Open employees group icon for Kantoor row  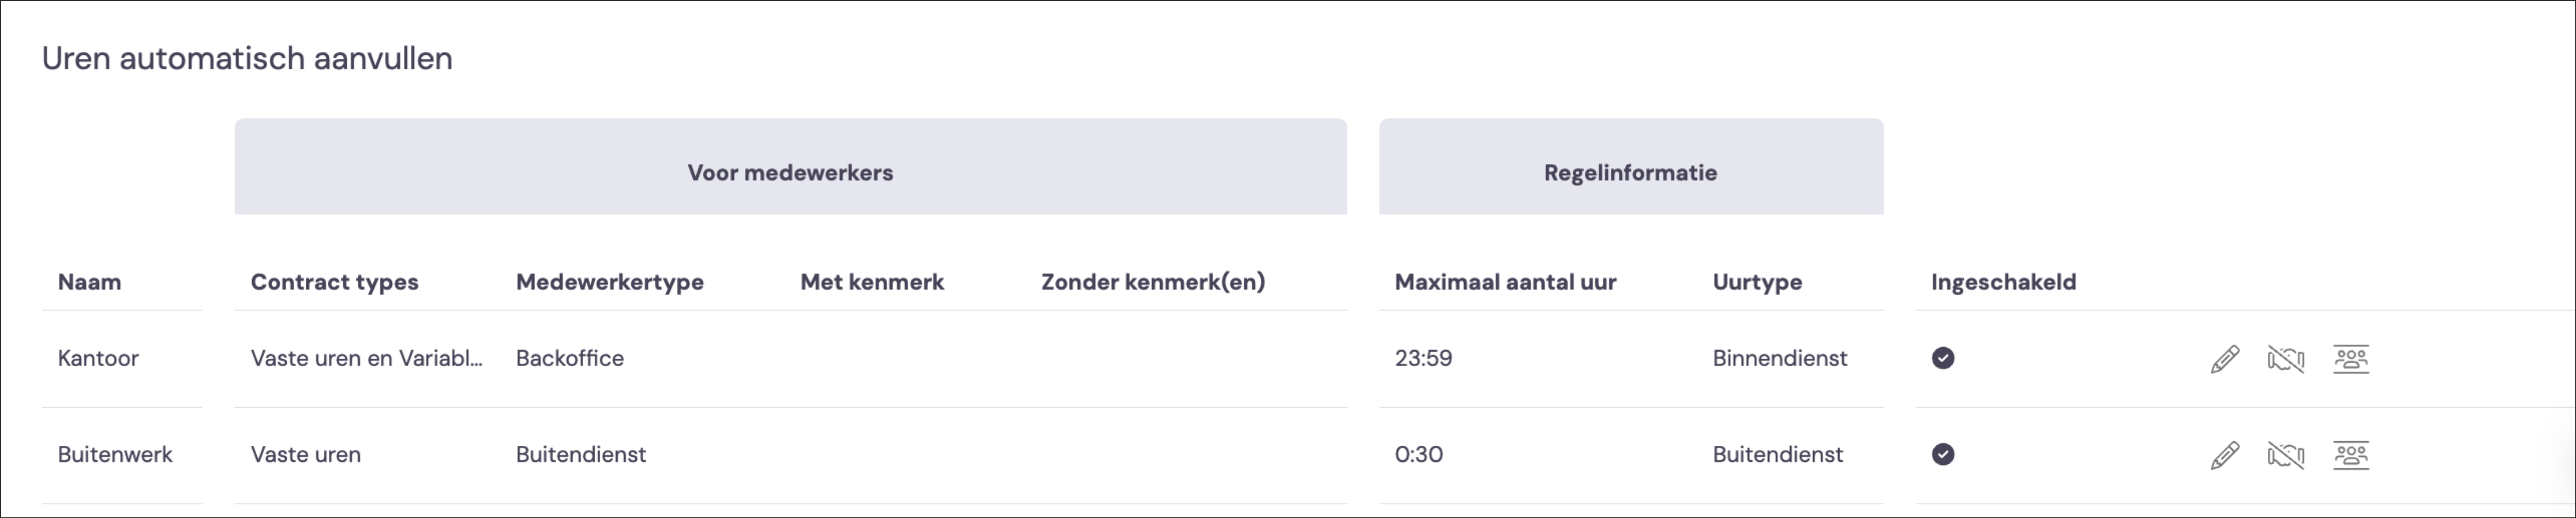tap(2351, 359)
